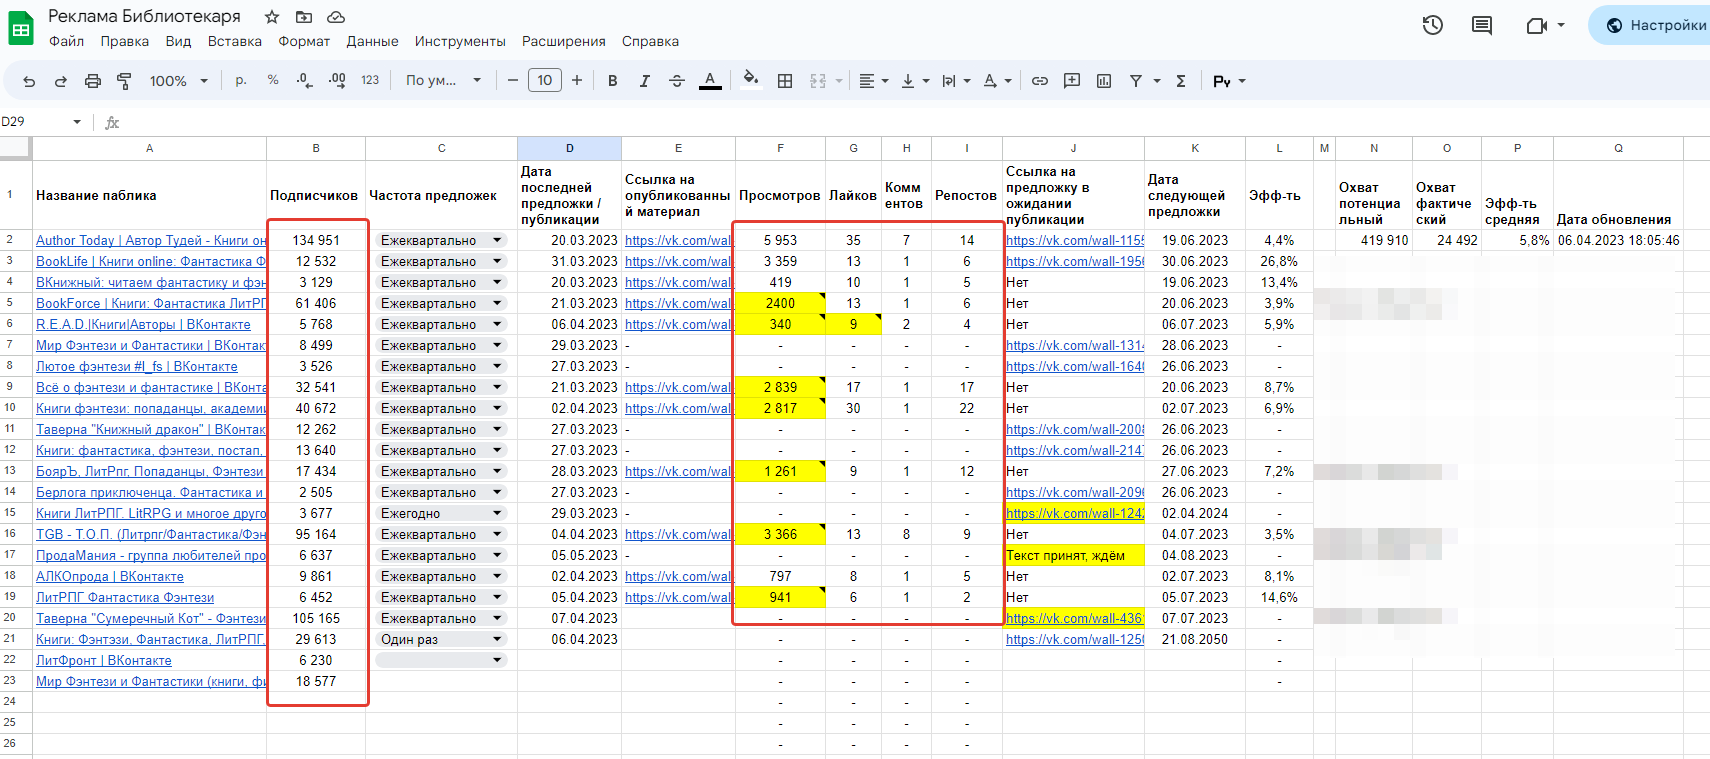Screen dimensions: 1710x759
Task: Open the Данные menu
Action: pos(372,41)
